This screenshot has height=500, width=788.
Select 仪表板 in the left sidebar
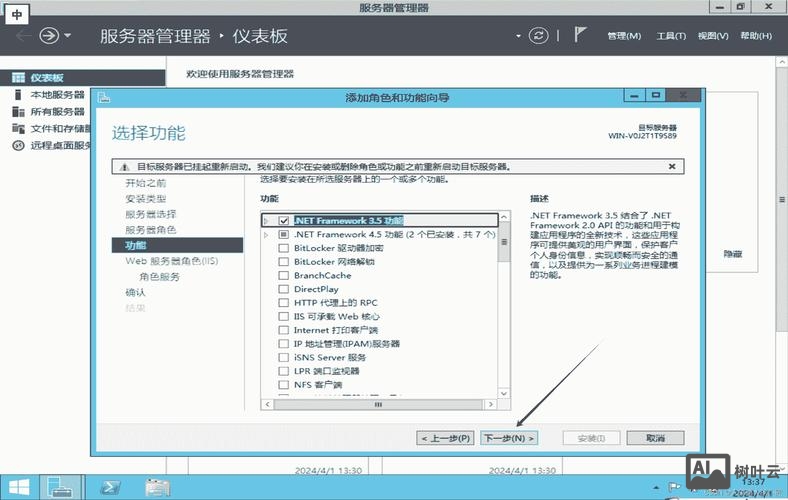pyautogui.click(x=82, y=77)
